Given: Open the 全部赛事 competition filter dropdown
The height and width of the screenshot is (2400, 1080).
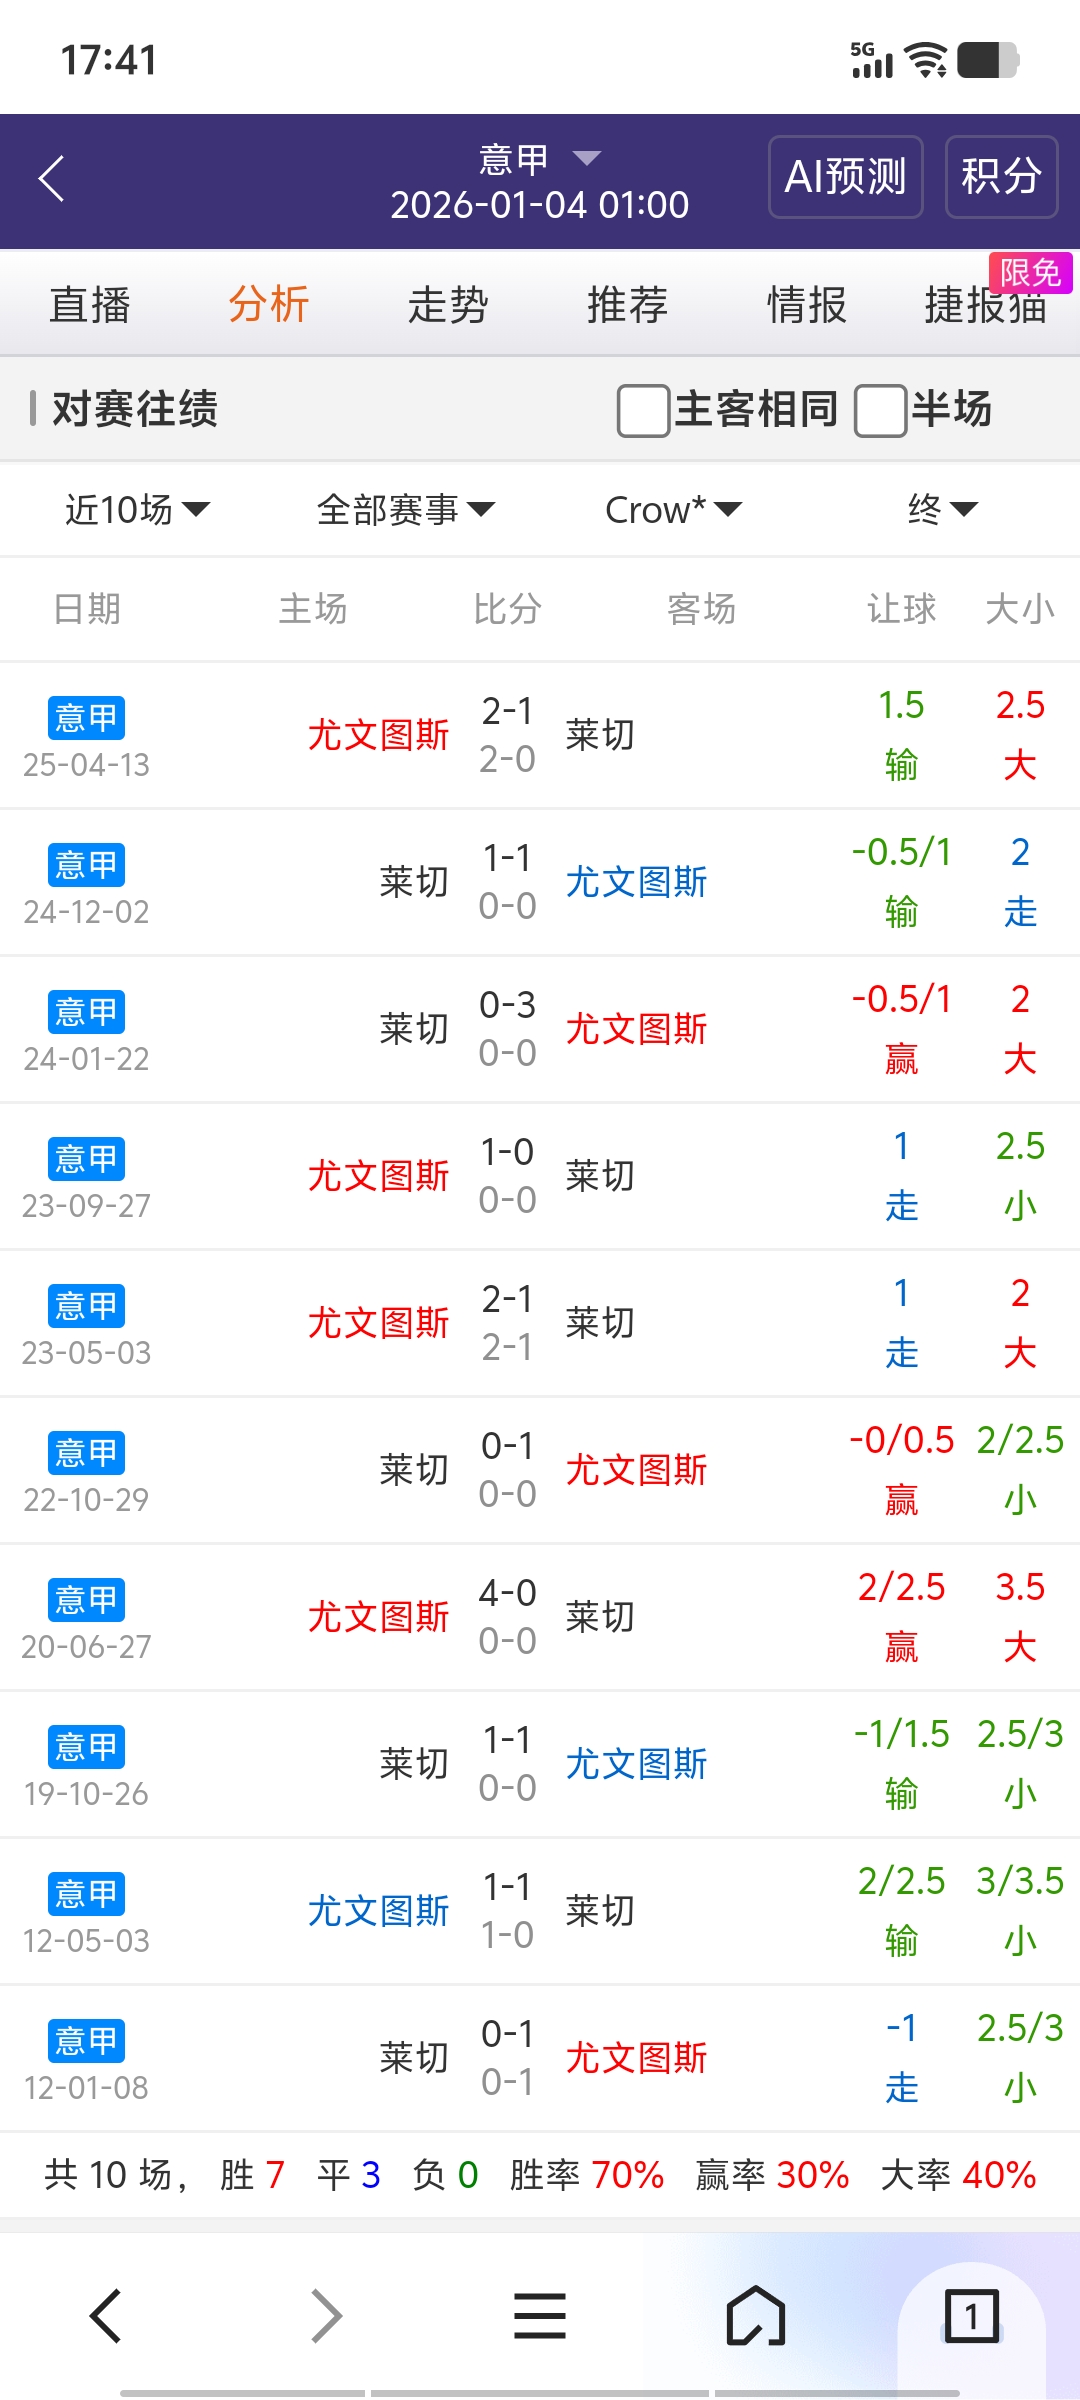Looking at the screenshot, I should pos(405,510).
